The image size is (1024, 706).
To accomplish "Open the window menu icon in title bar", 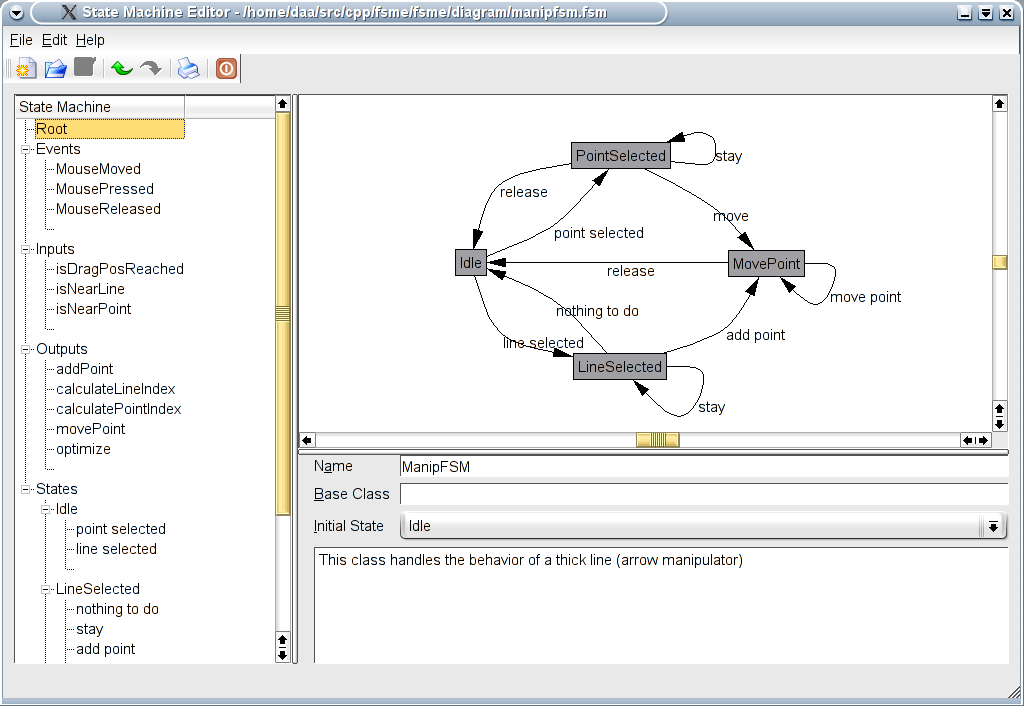I will click(15, 13).
